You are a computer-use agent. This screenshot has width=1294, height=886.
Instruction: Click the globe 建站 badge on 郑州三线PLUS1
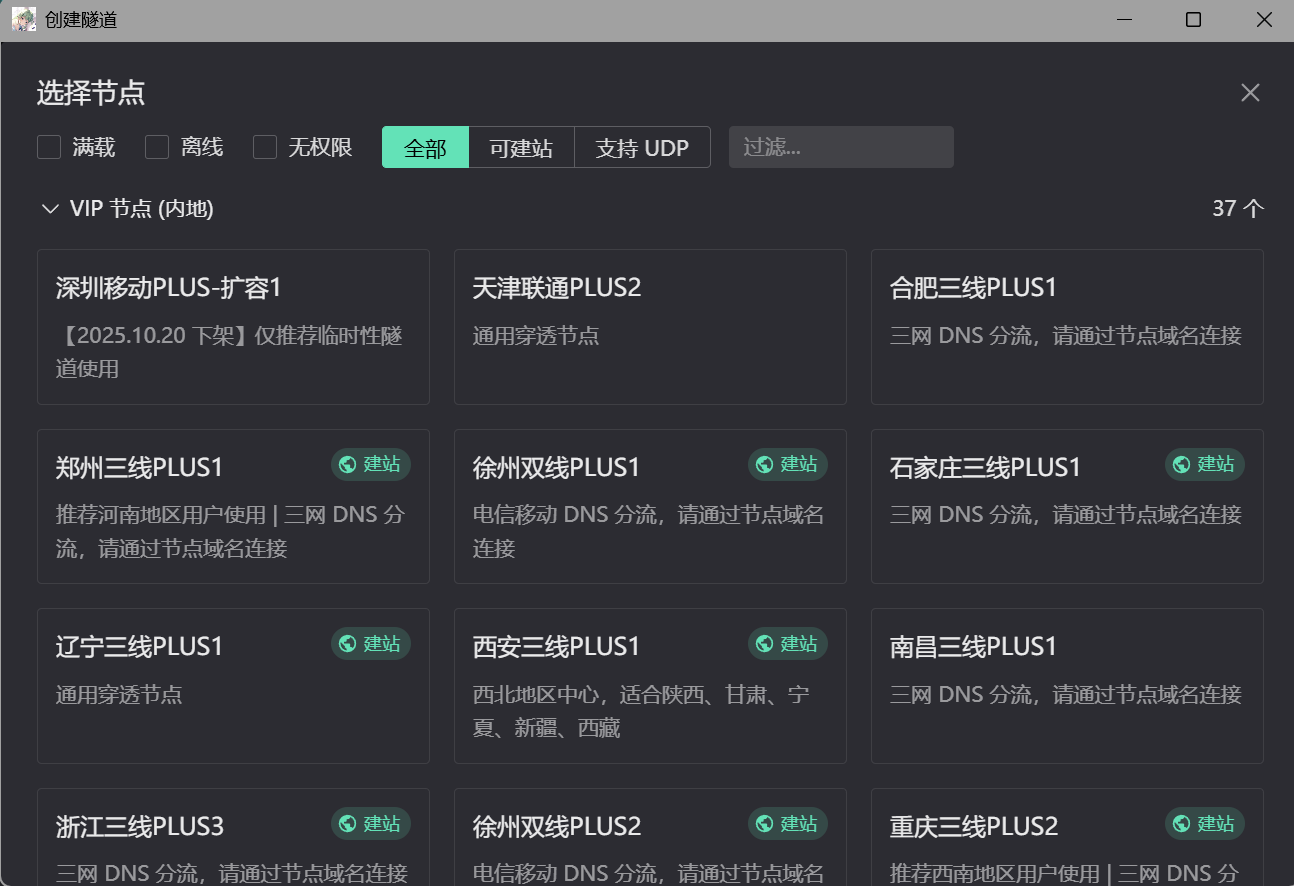pos(371,464)
